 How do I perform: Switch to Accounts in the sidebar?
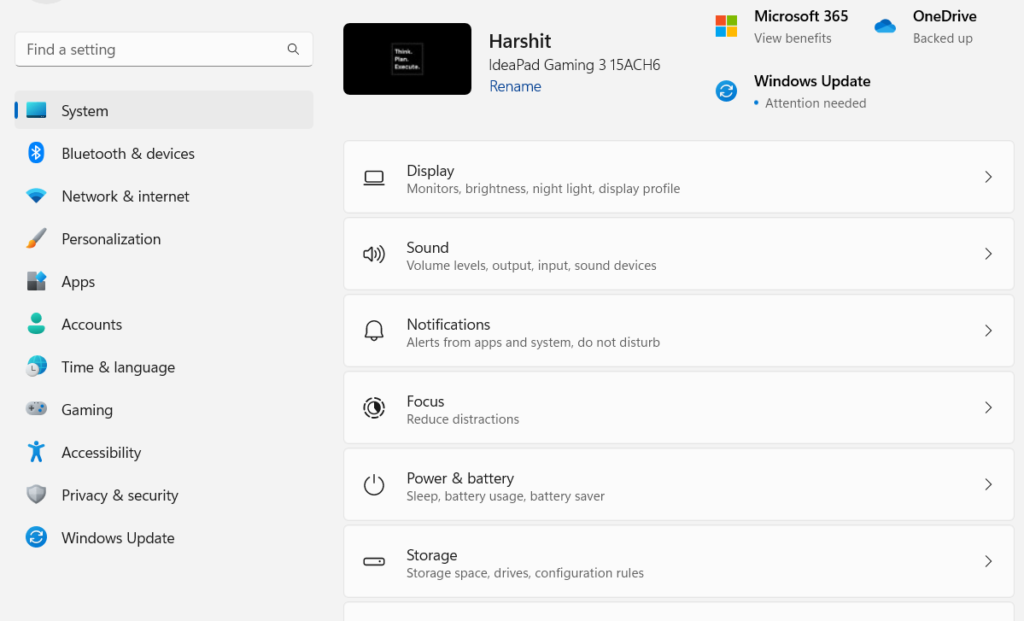click(x=91, y=325)
